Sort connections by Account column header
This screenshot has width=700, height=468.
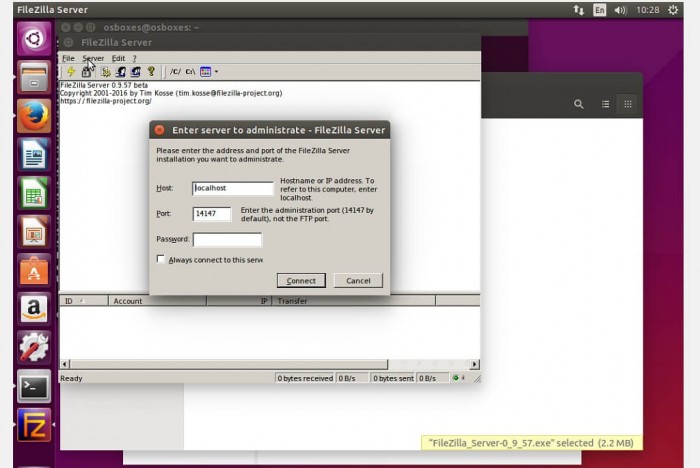point(157,301)
